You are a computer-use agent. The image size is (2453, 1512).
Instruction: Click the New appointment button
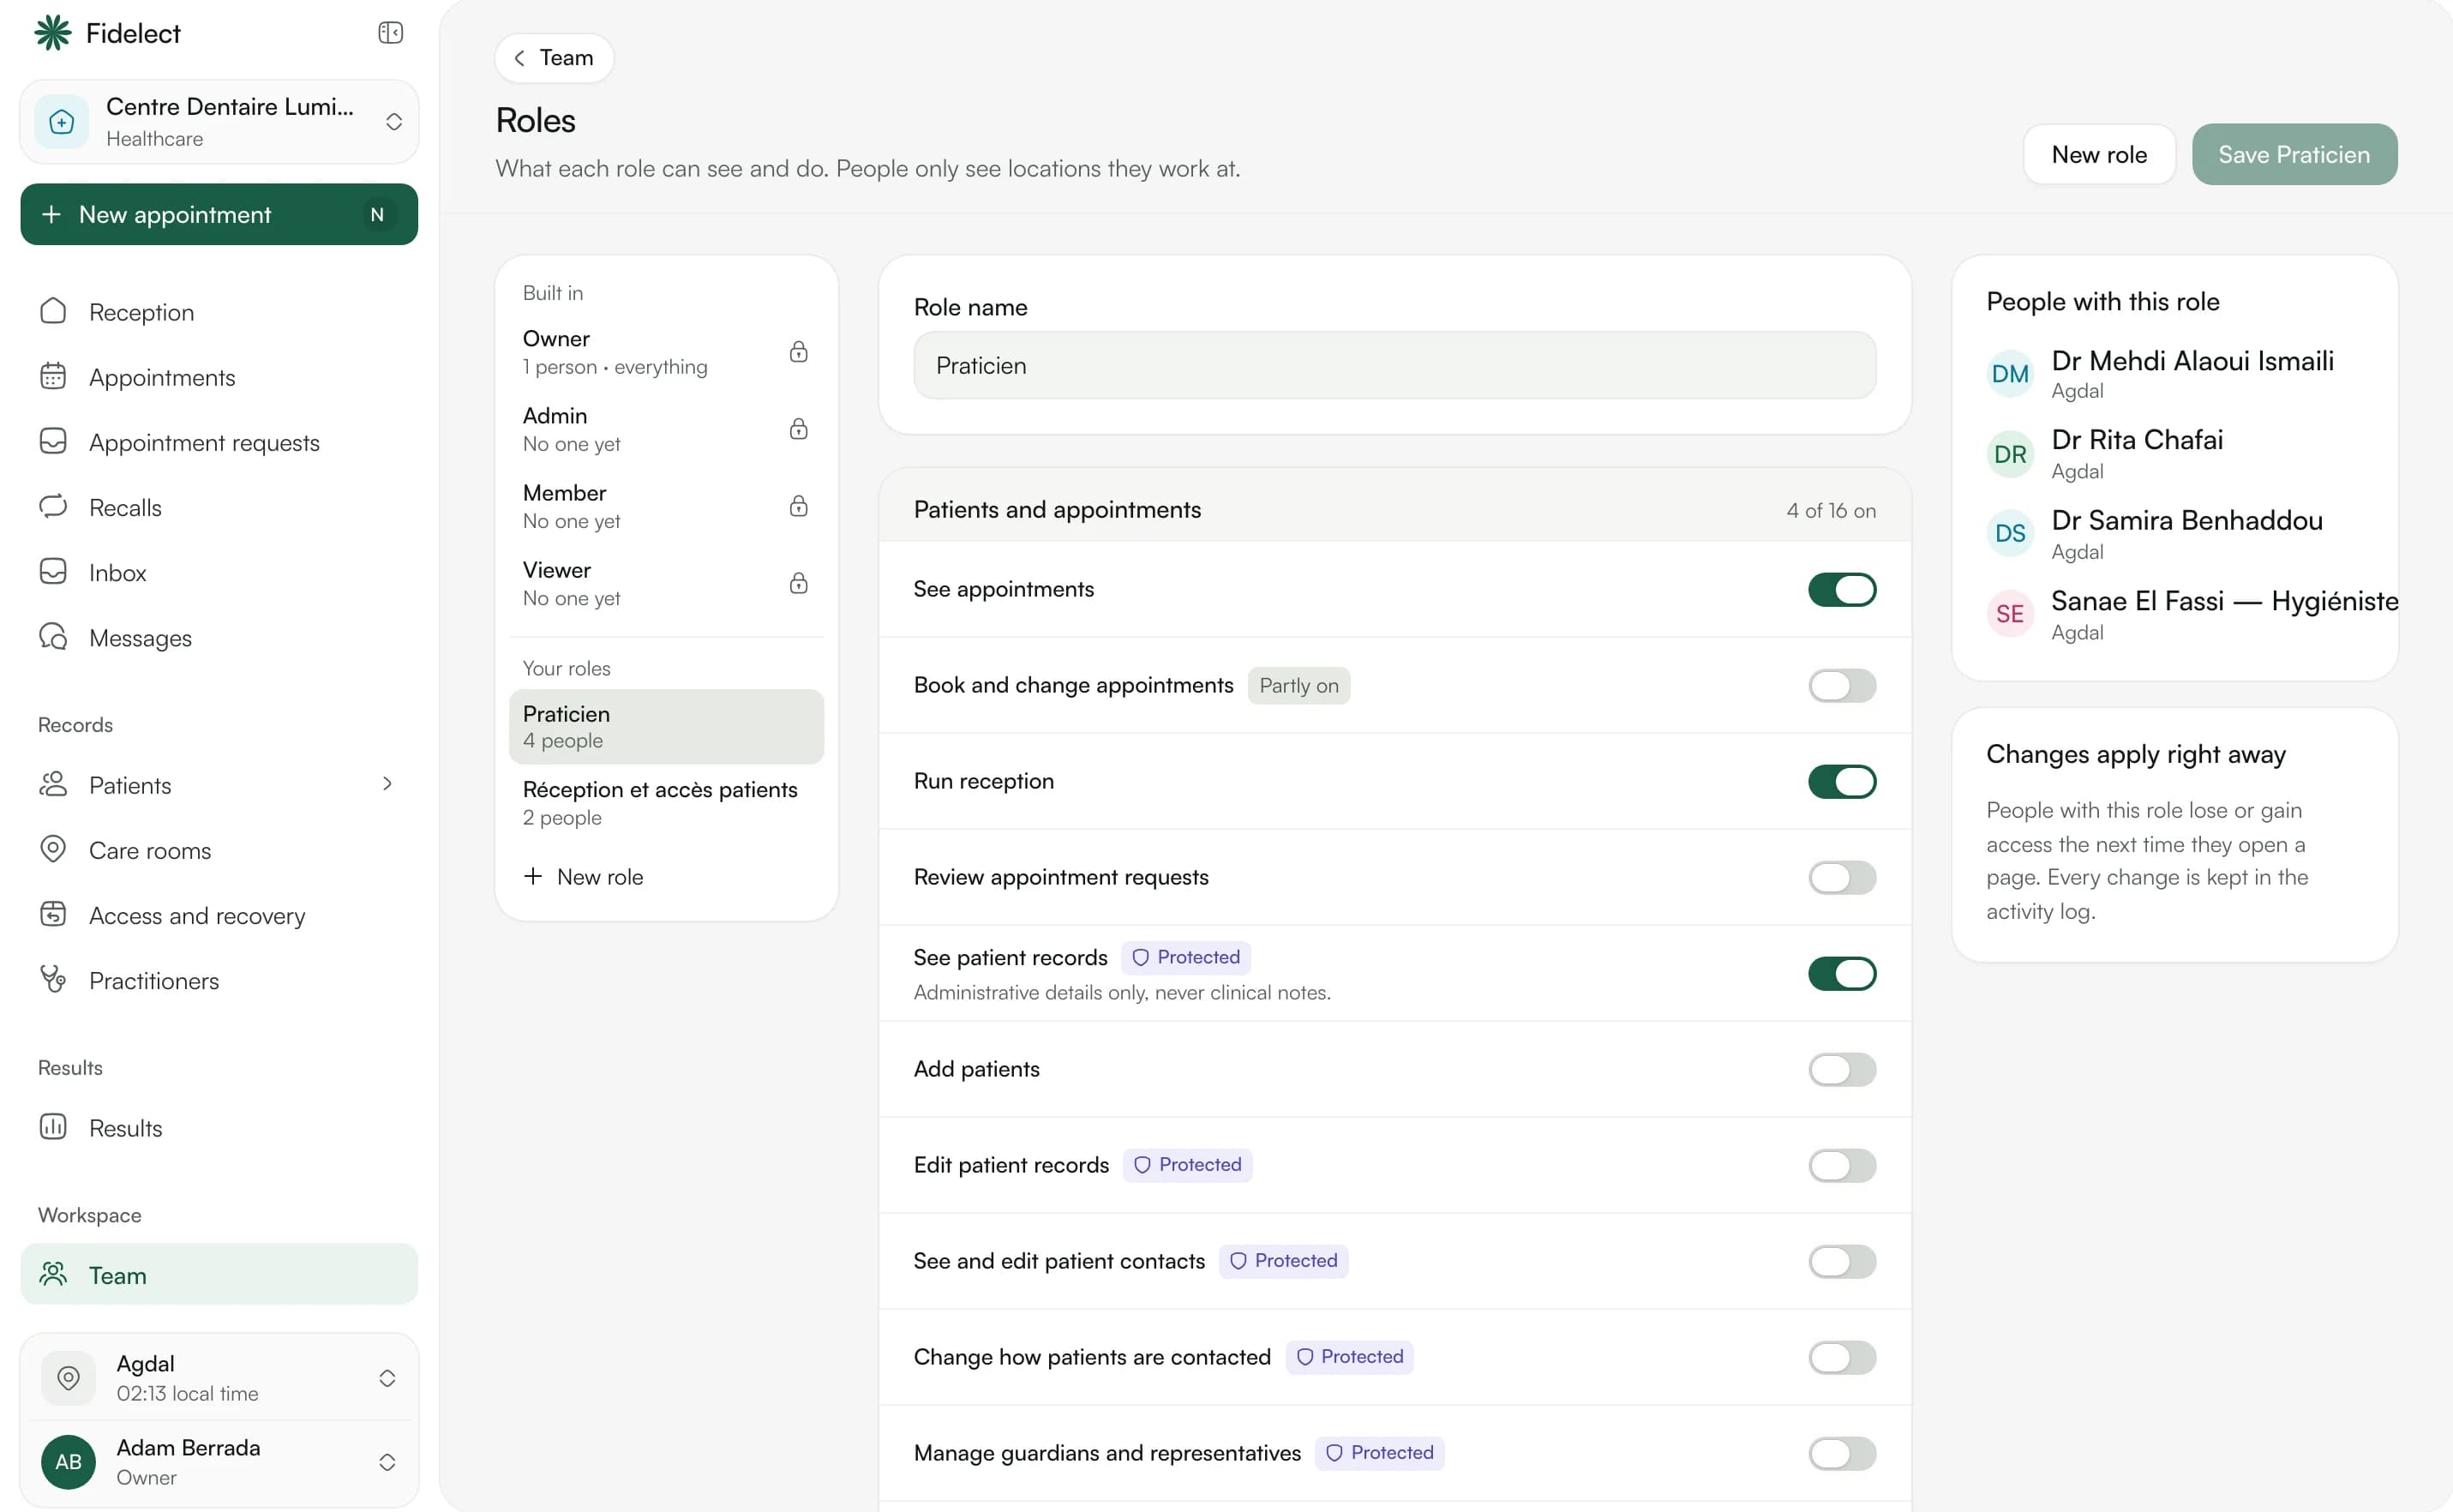[x=219, y=214]
